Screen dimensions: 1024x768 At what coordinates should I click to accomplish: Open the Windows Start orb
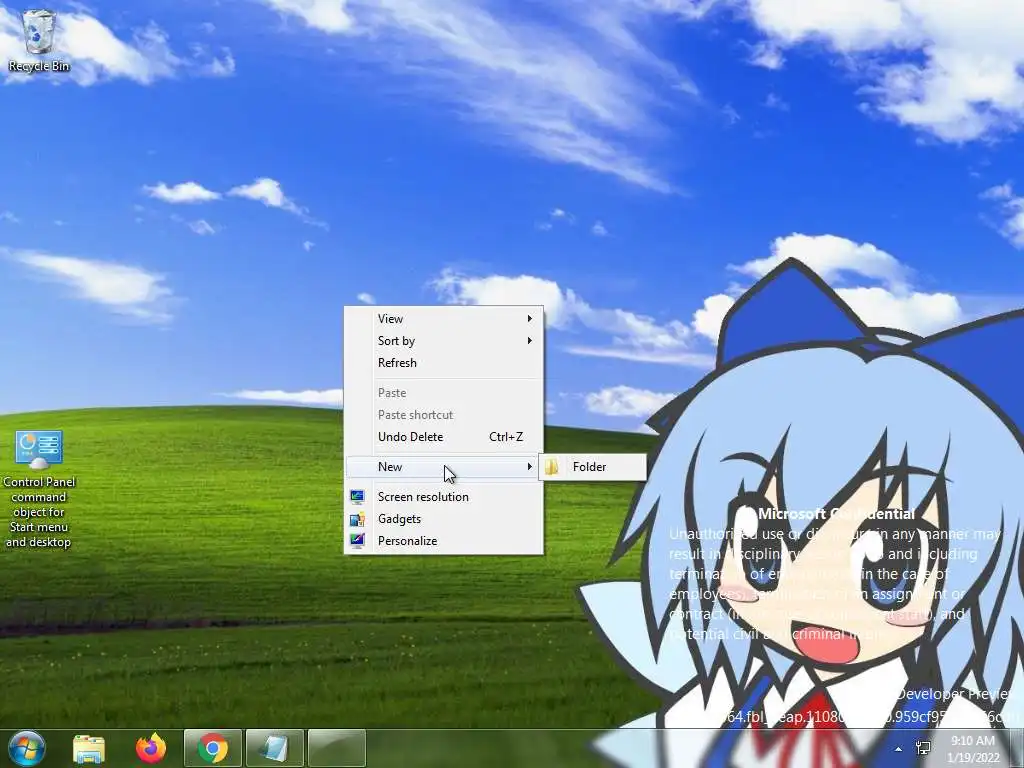click(27, 748)
